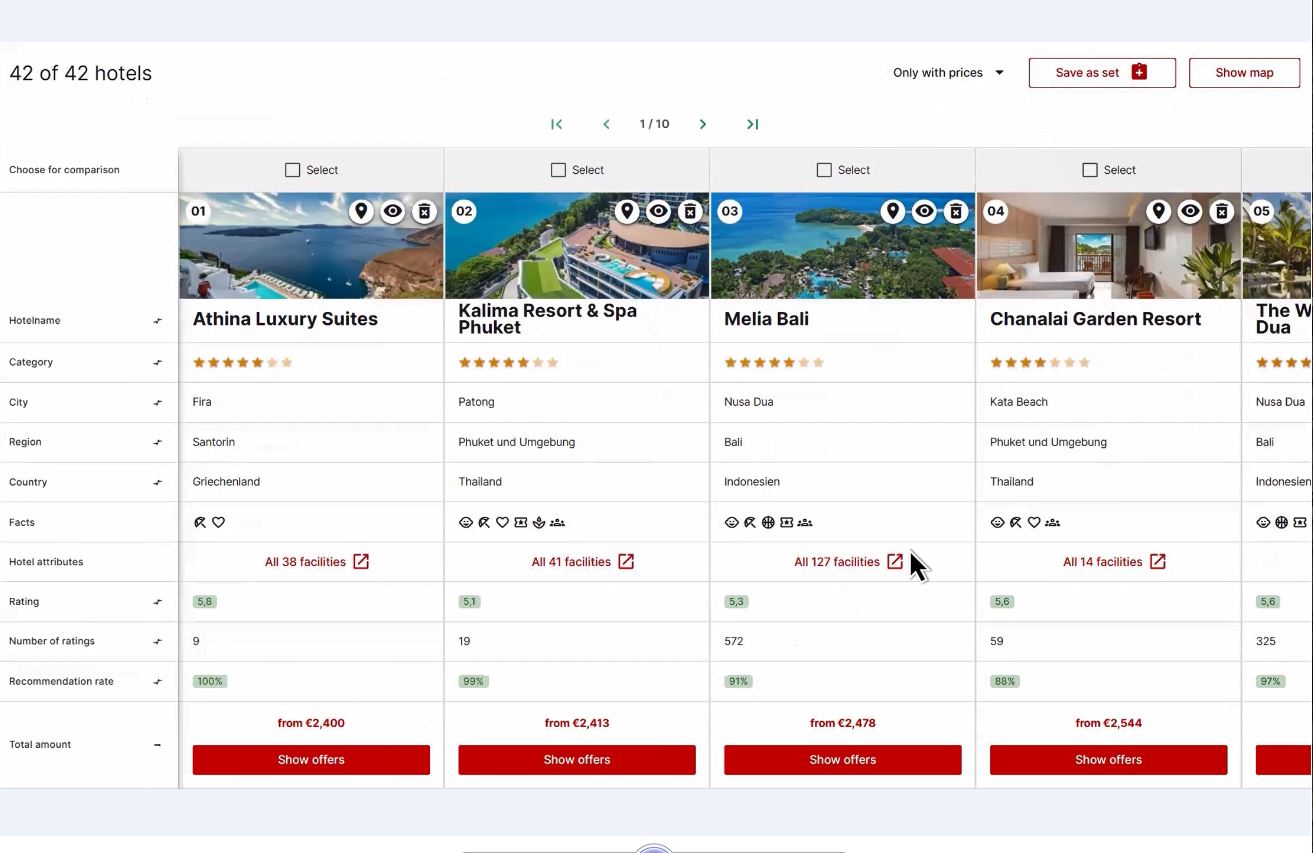Sort by Region arrows

point(157,442)
